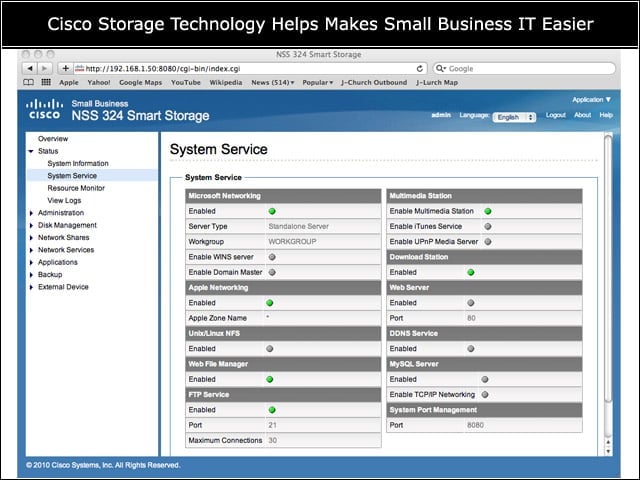The height and width of the screenshot is (480, 640).
Task: Open the Google Maps bookmark
Action: click(x=140, y=82)
